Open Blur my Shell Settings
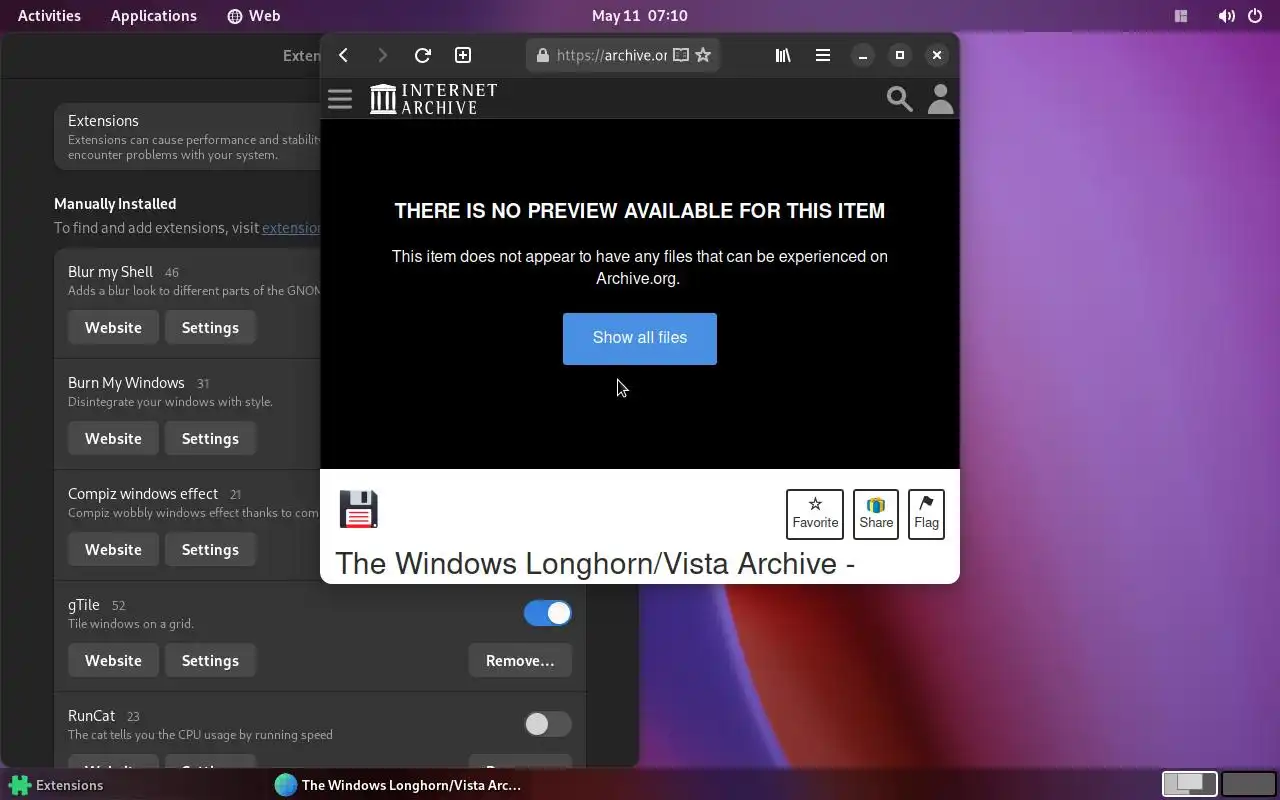The image size is (1280, 800). pos(210,328)
